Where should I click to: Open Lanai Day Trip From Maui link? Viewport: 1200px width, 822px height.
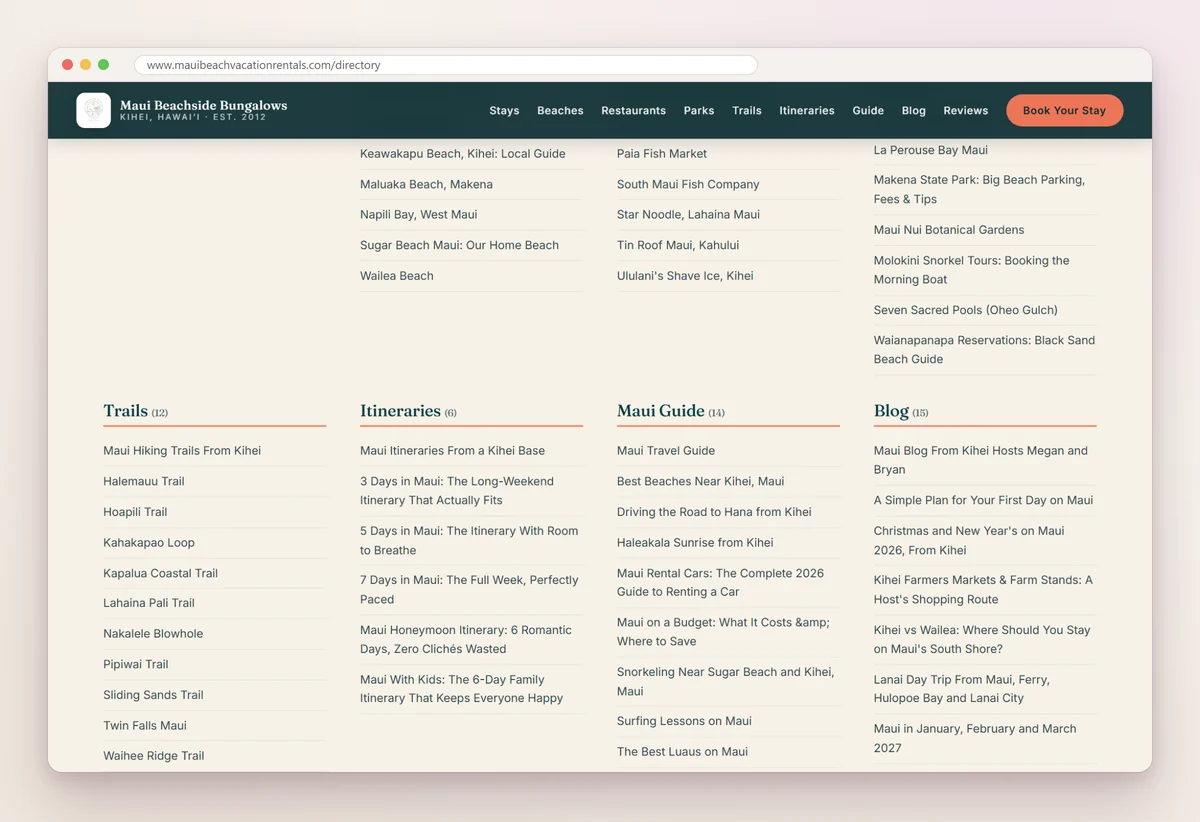coord(962,689)
